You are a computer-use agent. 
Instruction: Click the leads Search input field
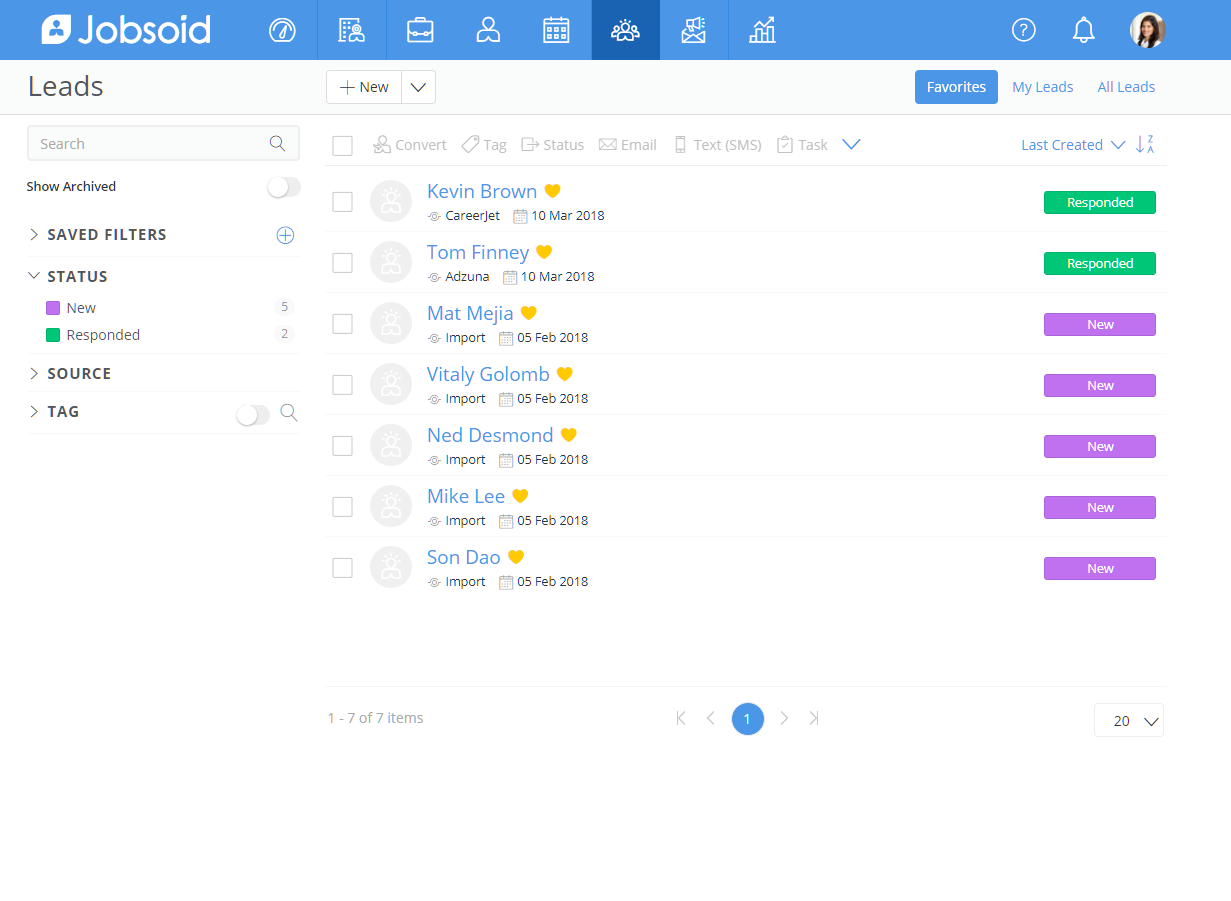(150, 144)
